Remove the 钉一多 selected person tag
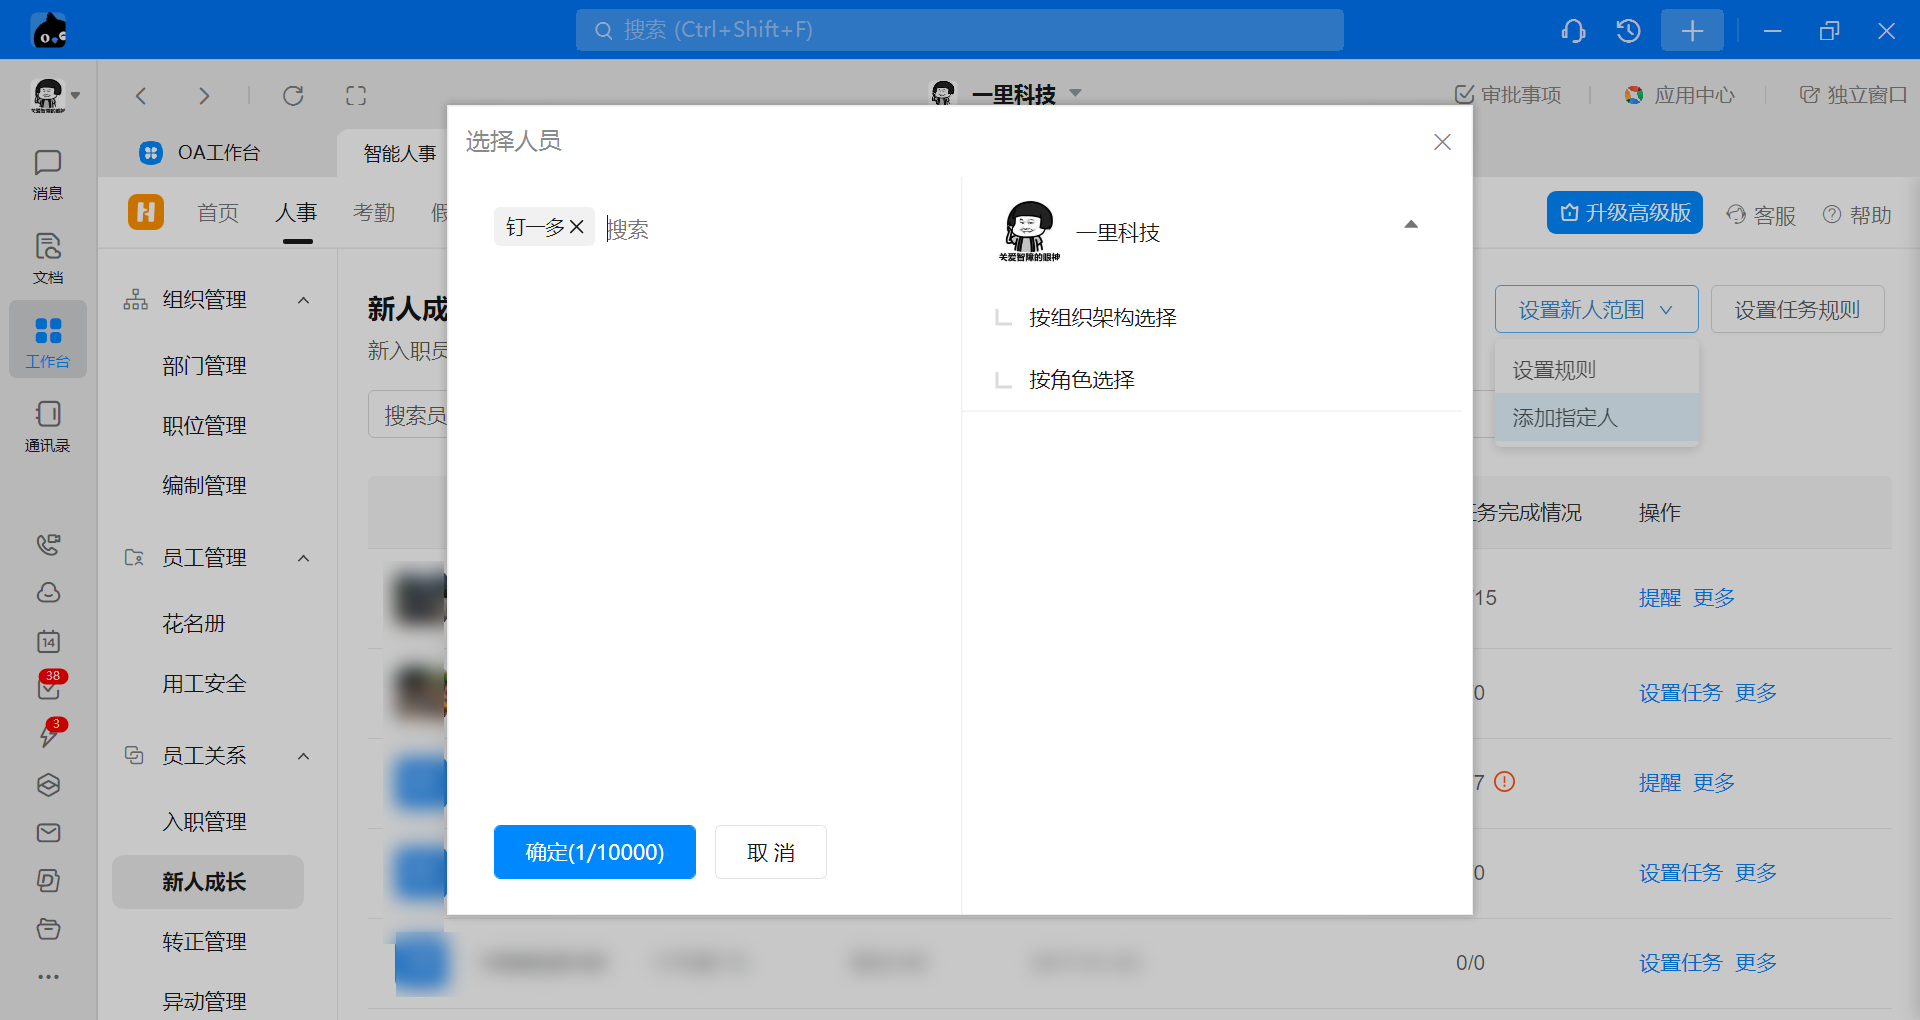Viewport: 1920px width, 1020px height. click(x=577, y=227)
